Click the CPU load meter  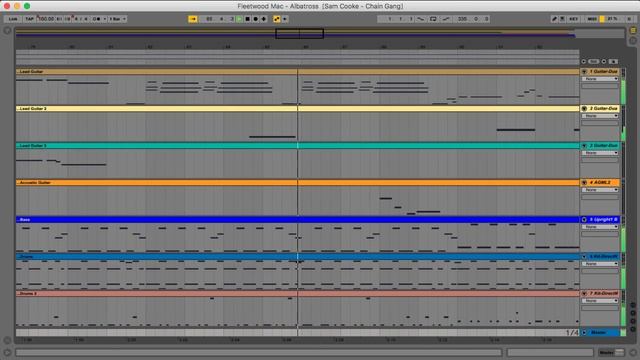612,19
